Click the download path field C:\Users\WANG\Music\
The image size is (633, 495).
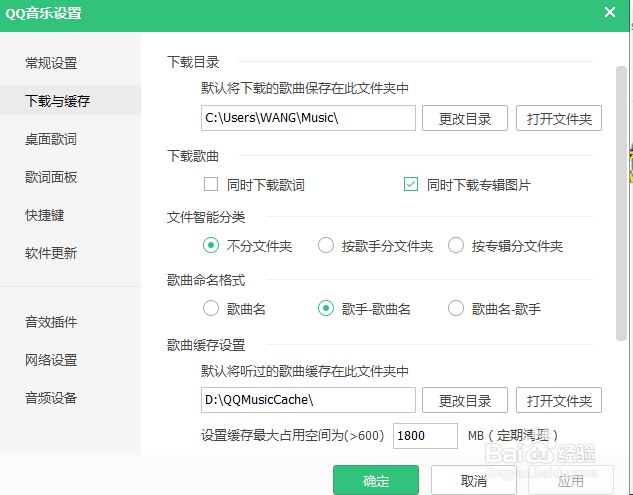click(308, 118)
